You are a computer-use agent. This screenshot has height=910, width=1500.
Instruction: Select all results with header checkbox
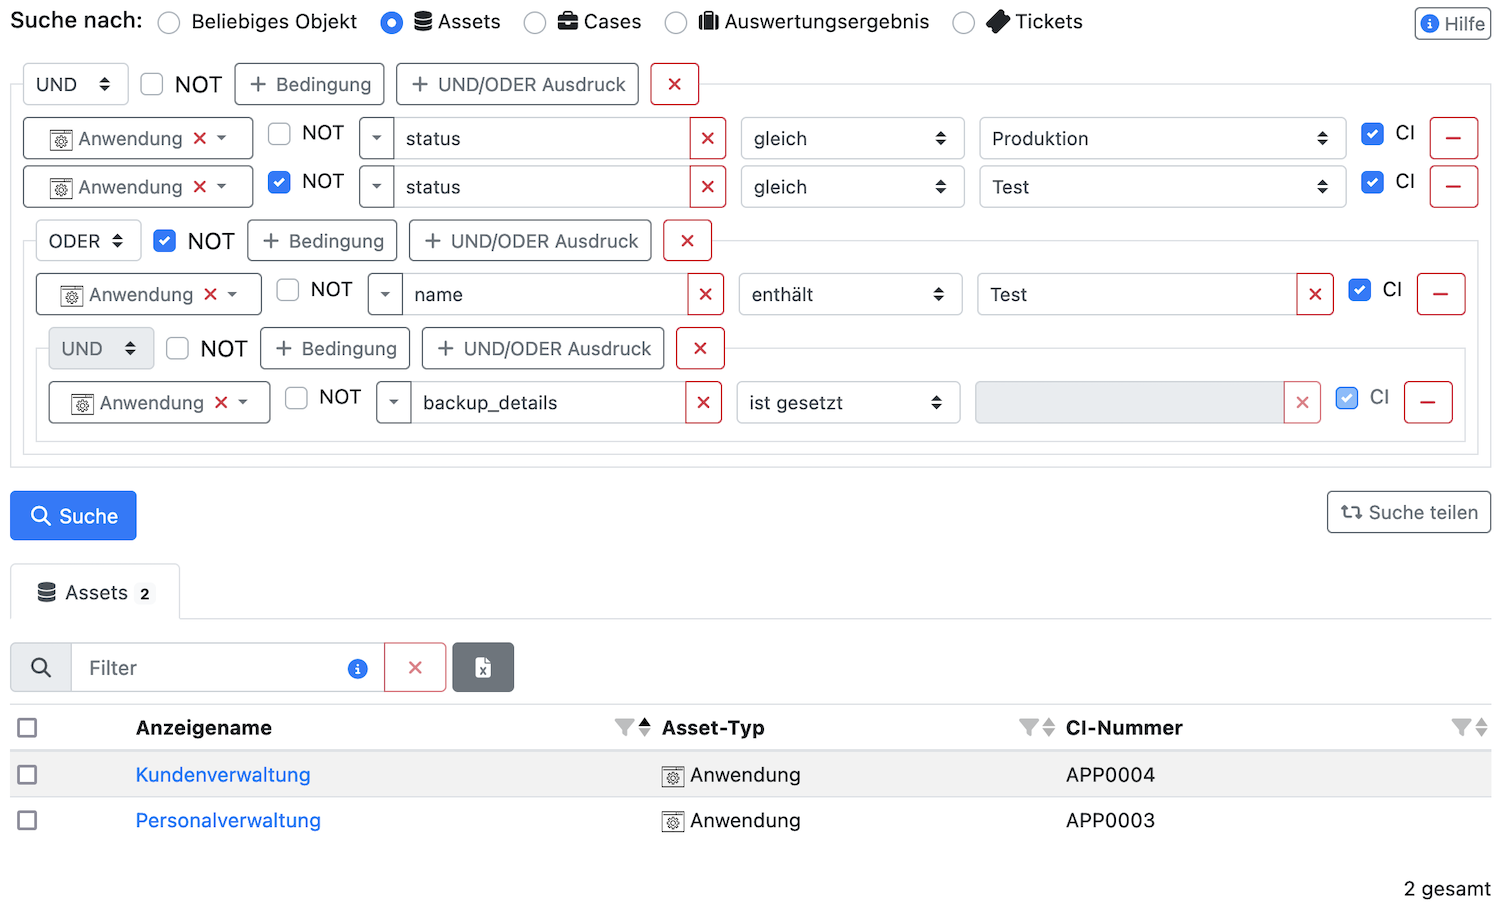tap(27, 728)
